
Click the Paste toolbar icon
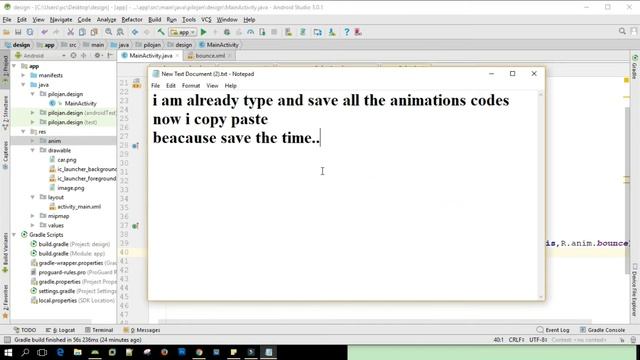(x=94, y=32)
